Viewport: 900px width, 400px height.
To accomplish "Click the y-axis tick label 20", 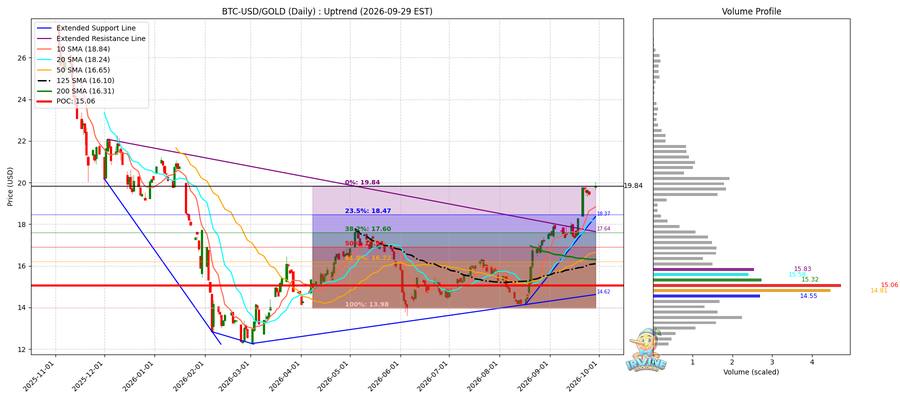I will pos(21,183).
